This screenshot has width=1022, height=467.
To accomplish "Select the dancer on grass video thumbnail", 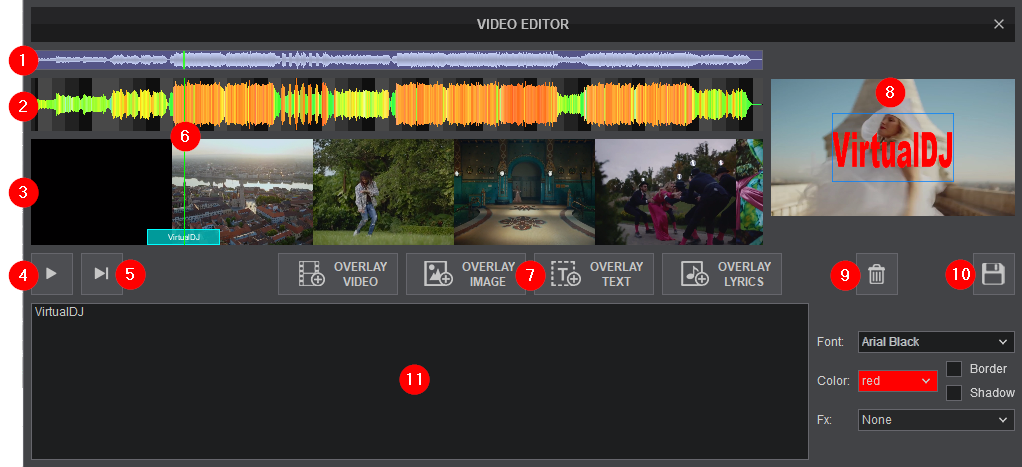I will coord(383,192).
